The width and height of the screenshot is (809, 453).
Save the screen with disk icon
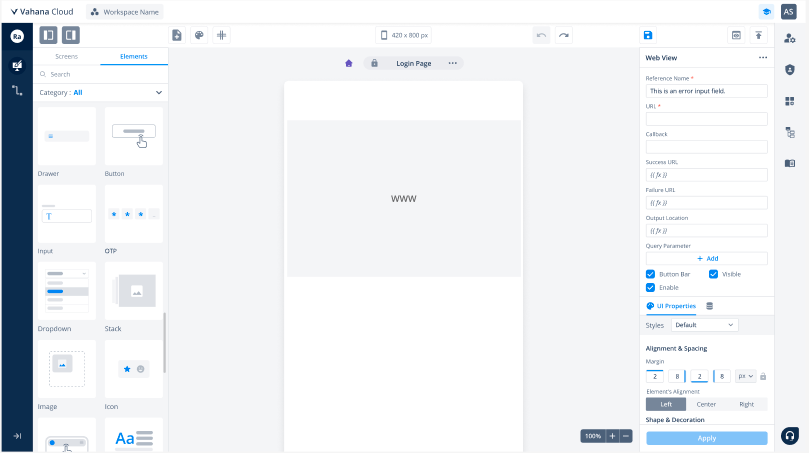[648, 35]
